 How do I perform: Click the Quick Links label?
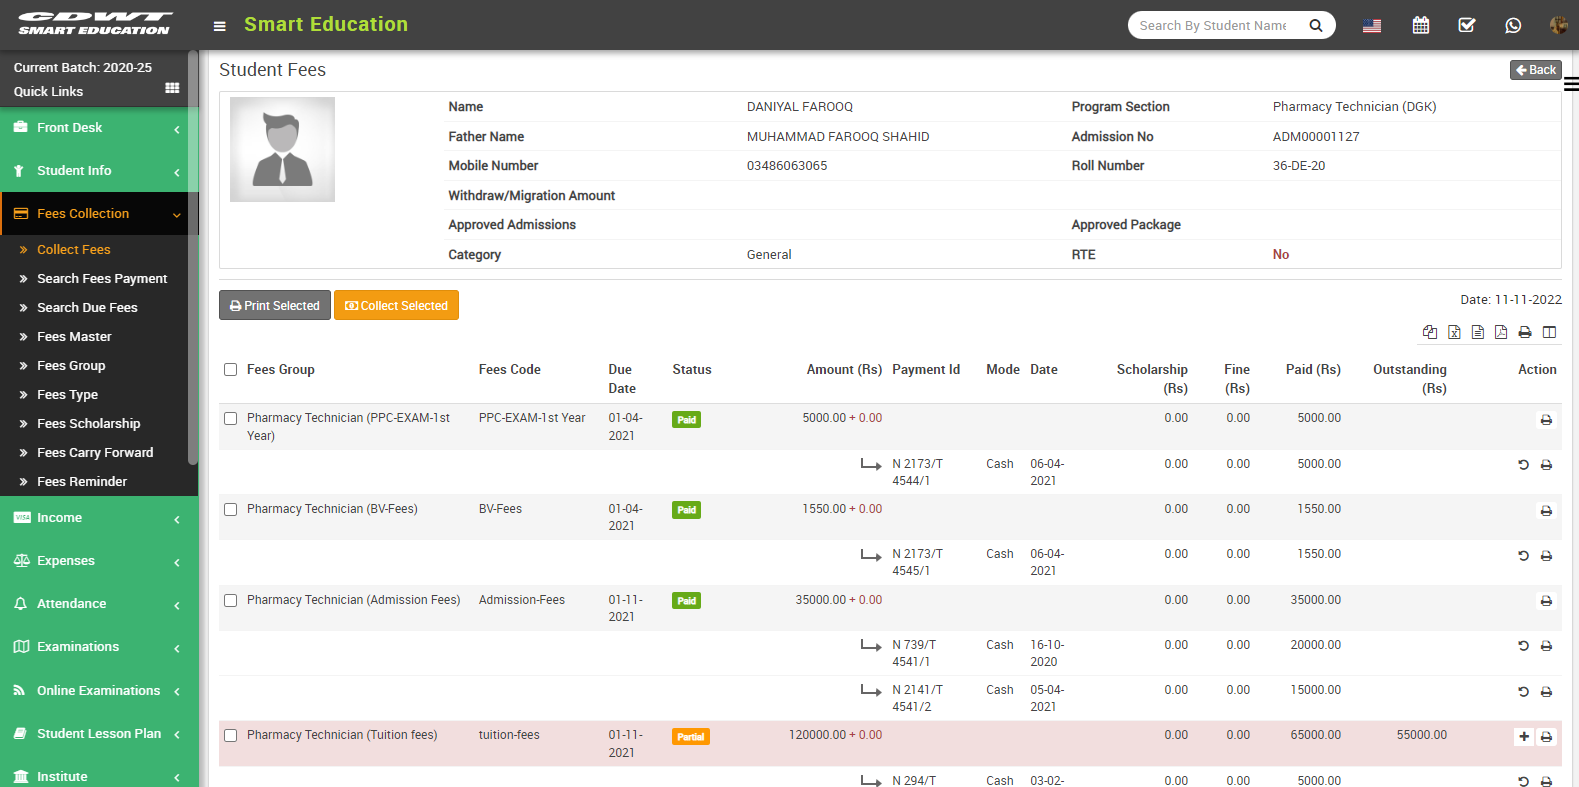pyautogui.click(x=48, y=91)
